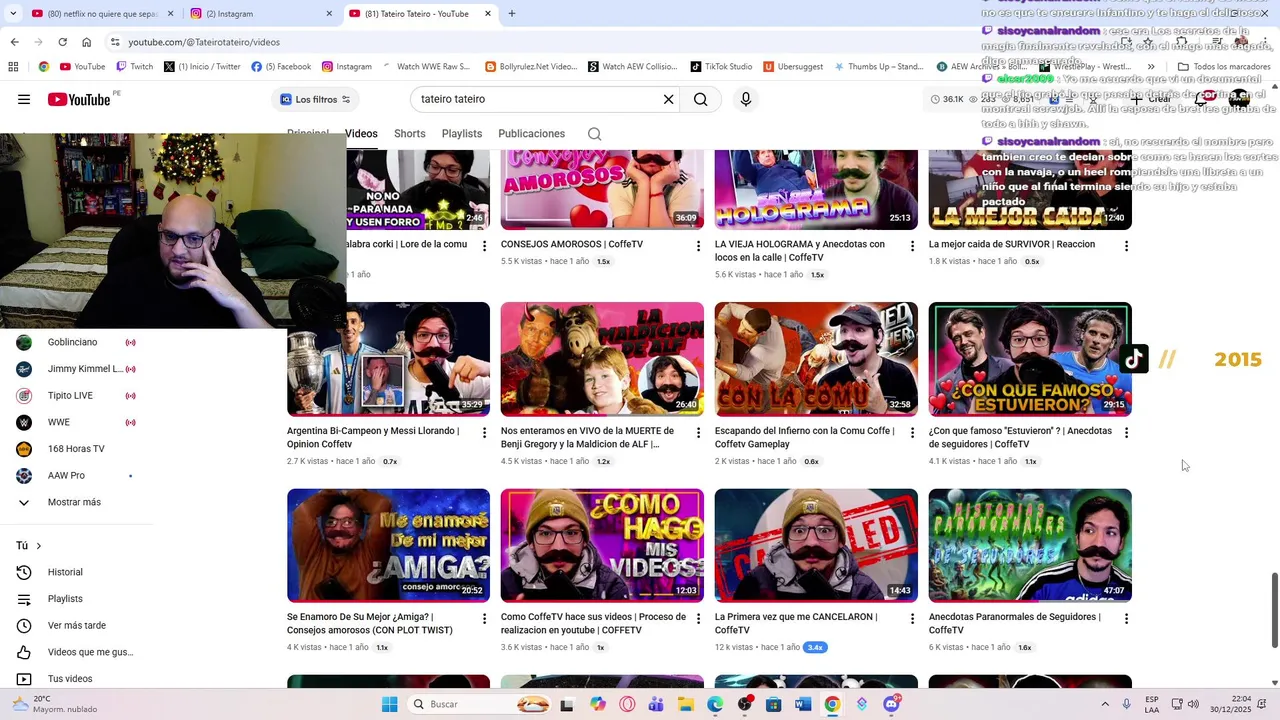The height and width of the screenshot is (720, 1280).
Task: Click the browser home button
Action: pos(87,42)
